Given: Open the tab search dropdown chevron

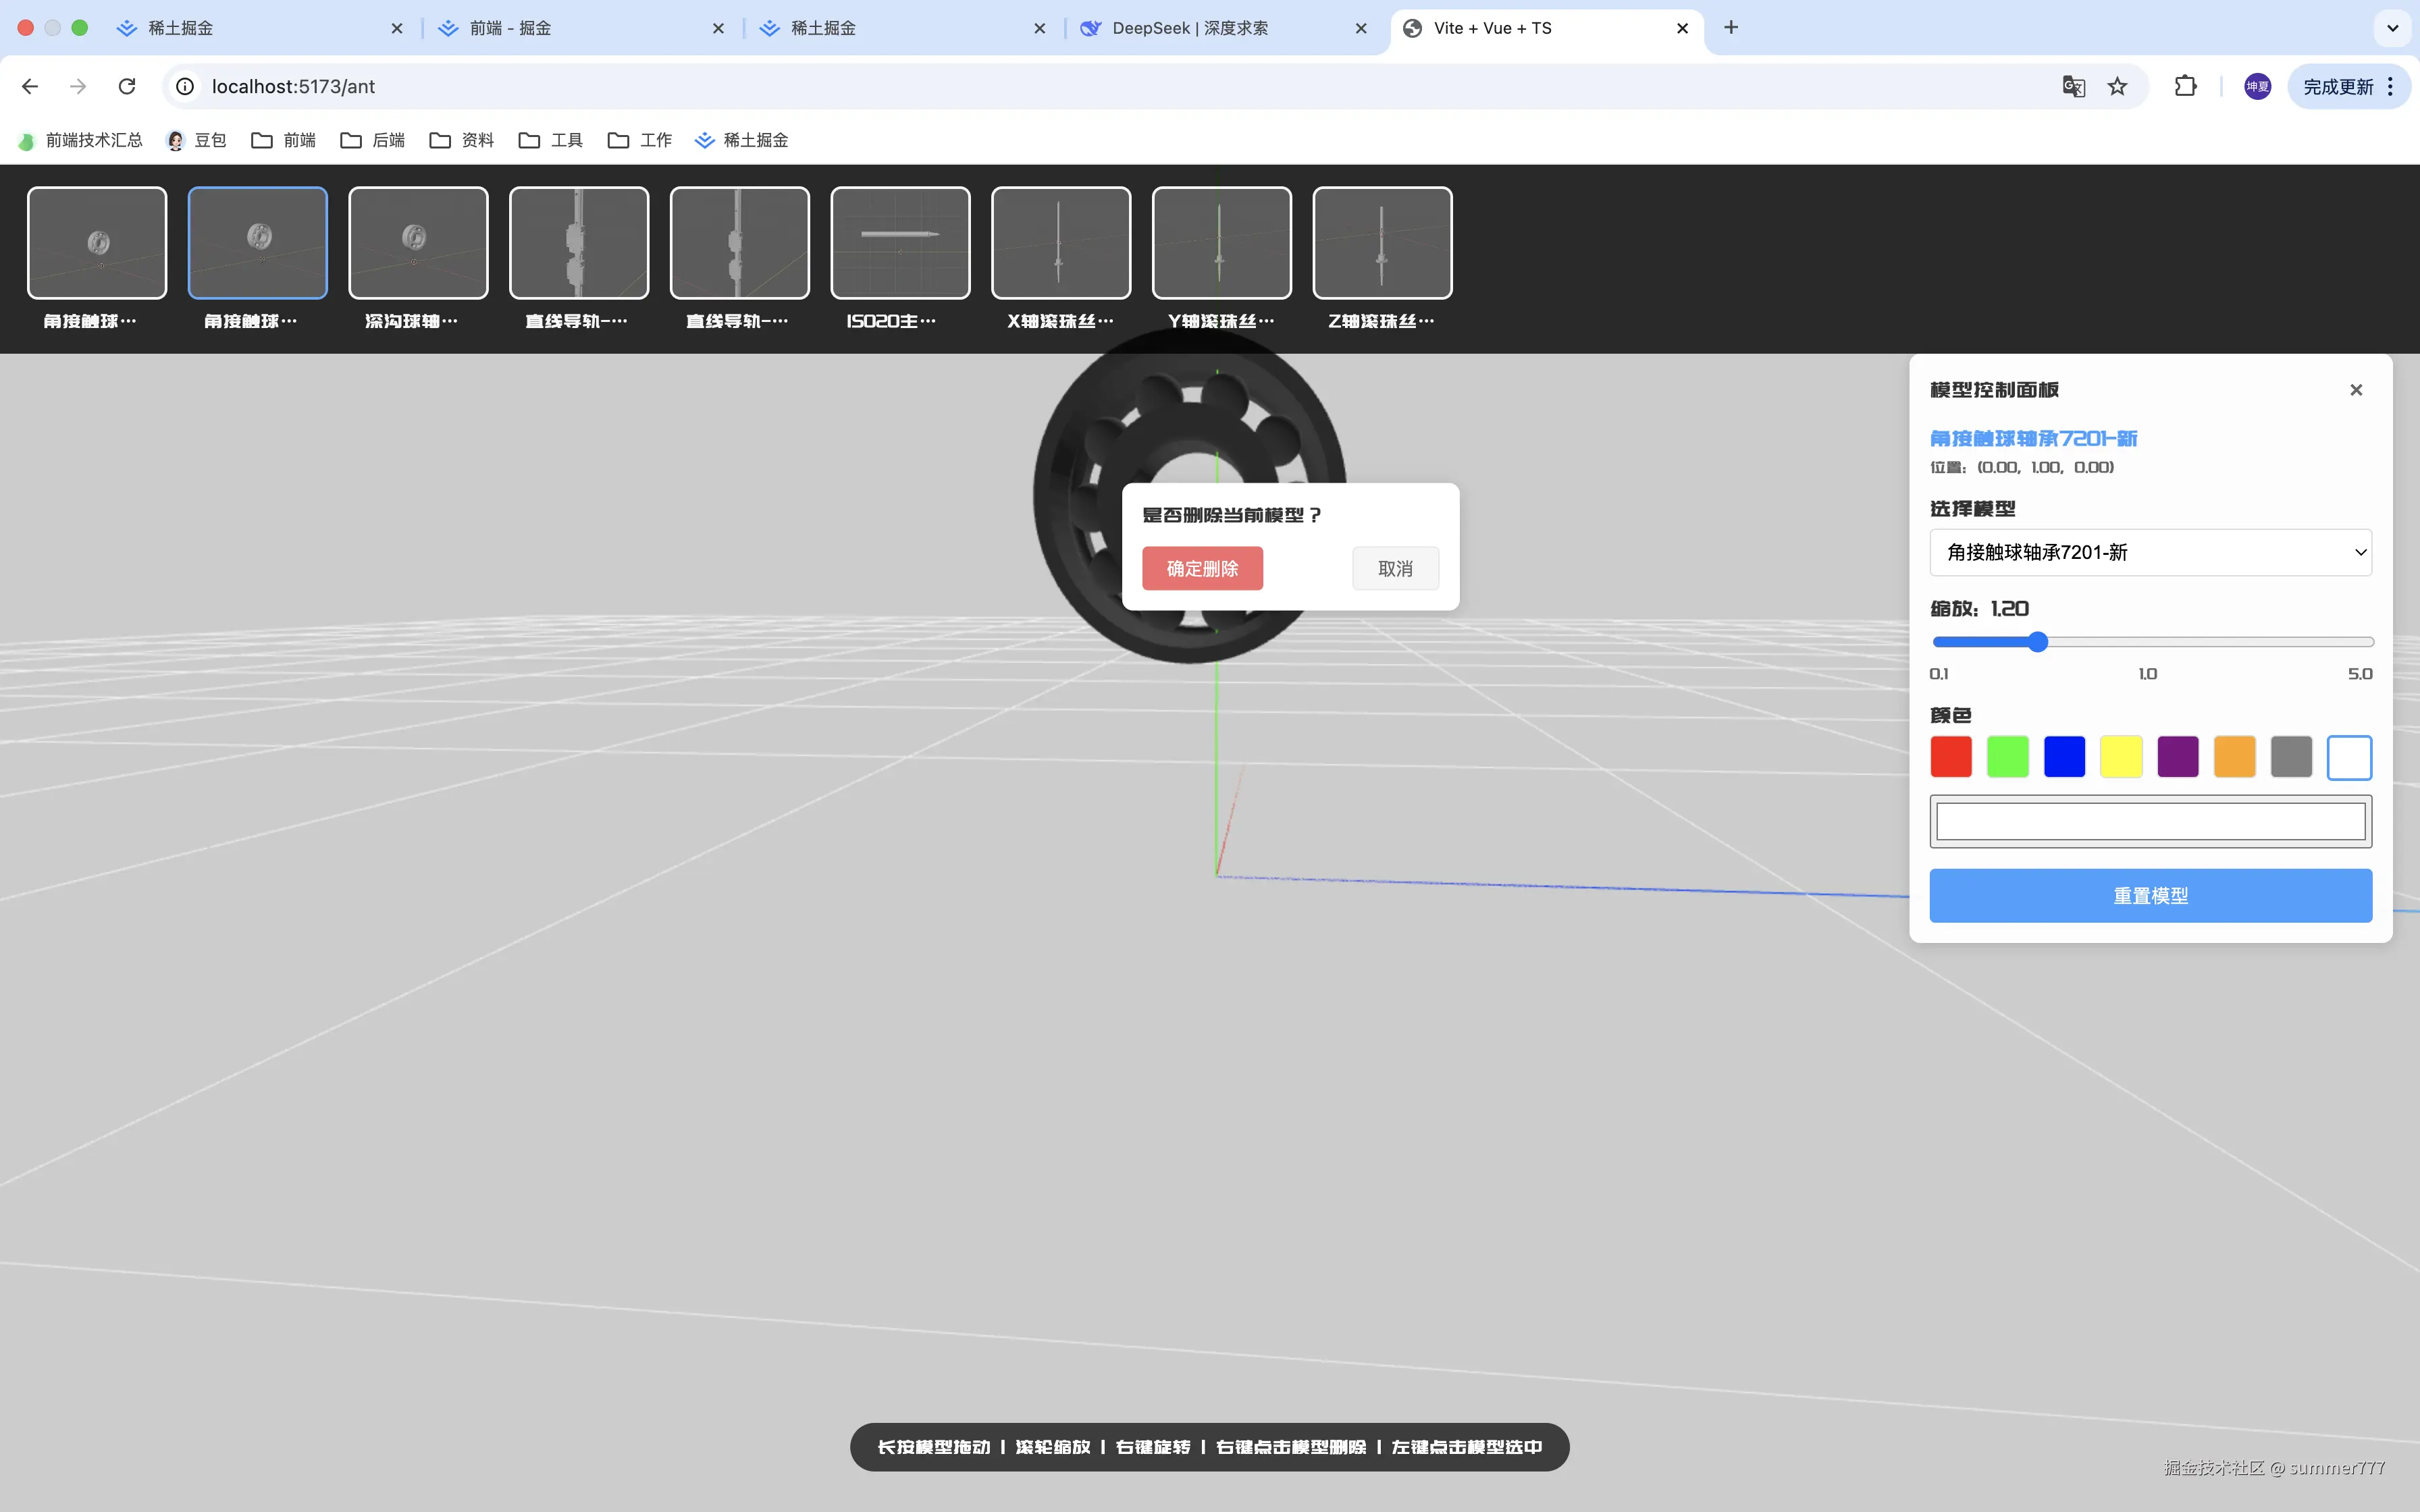Looking at the screenshot, I should [2392, 28].
